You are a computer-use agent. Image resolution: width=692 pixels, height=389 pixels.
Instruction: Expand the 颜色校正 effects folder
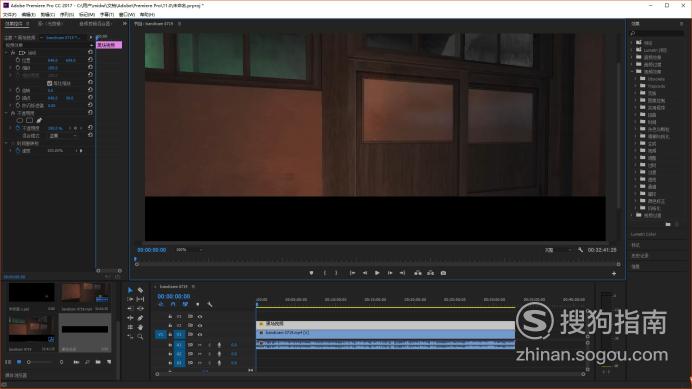pyautogui.click(x=636, y=201)
